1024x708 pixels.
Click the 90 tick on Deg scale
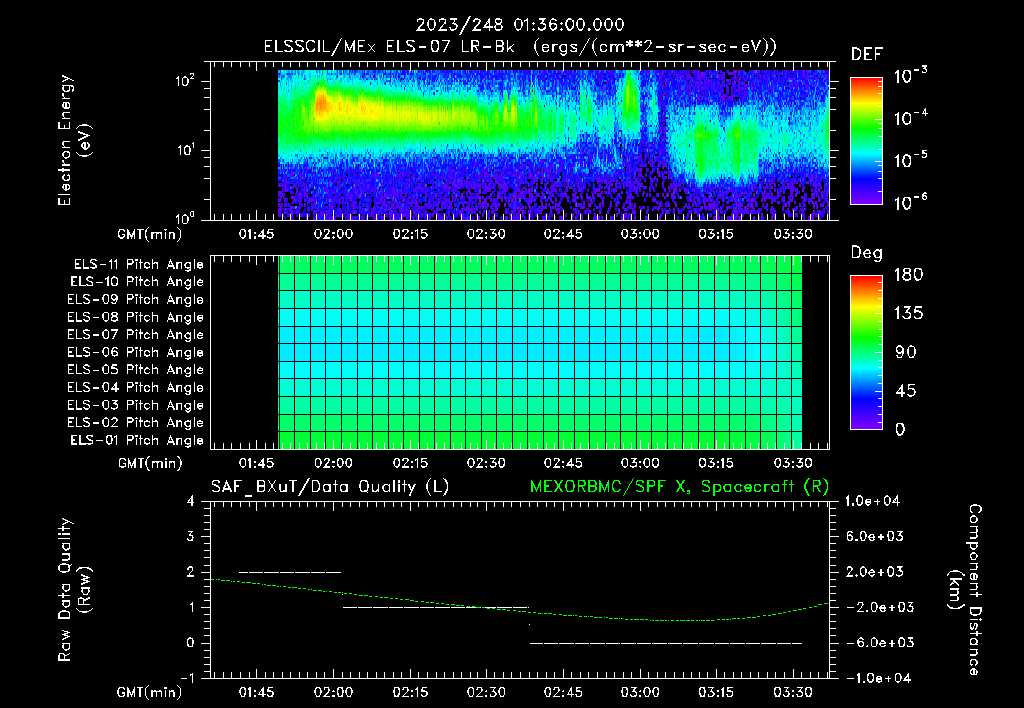(x=906, y=353)
